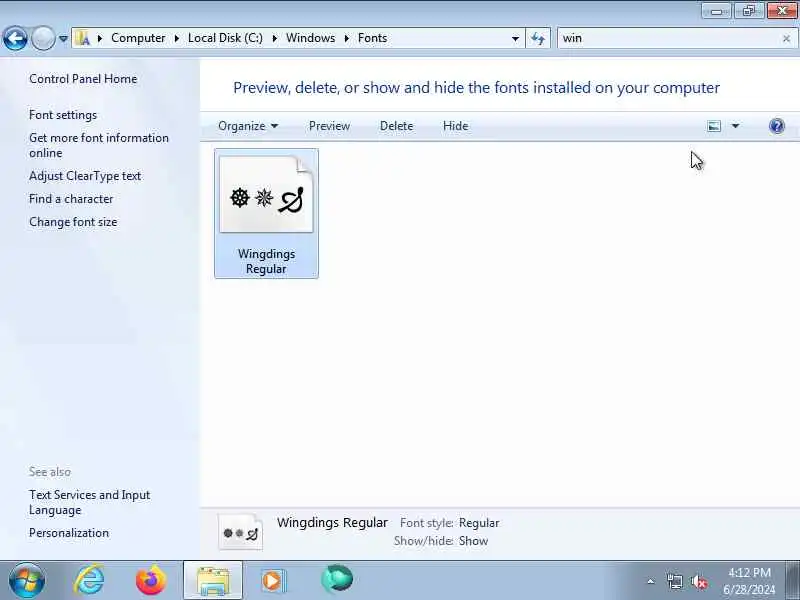Open the Windows Start menu
This screenshot has height=600, width=800.
click(27, 580)
